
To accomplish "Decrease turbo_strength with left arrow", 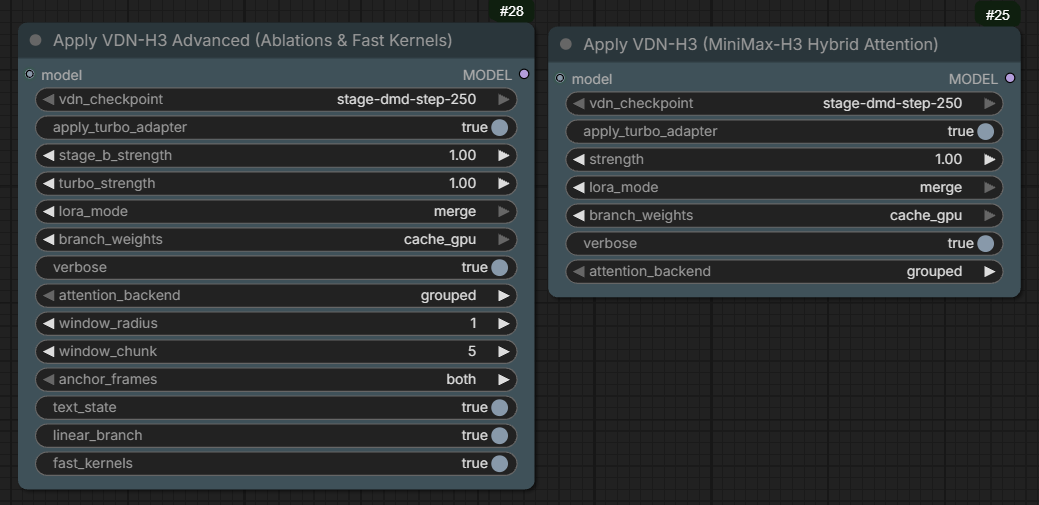I will click(48, 183).
